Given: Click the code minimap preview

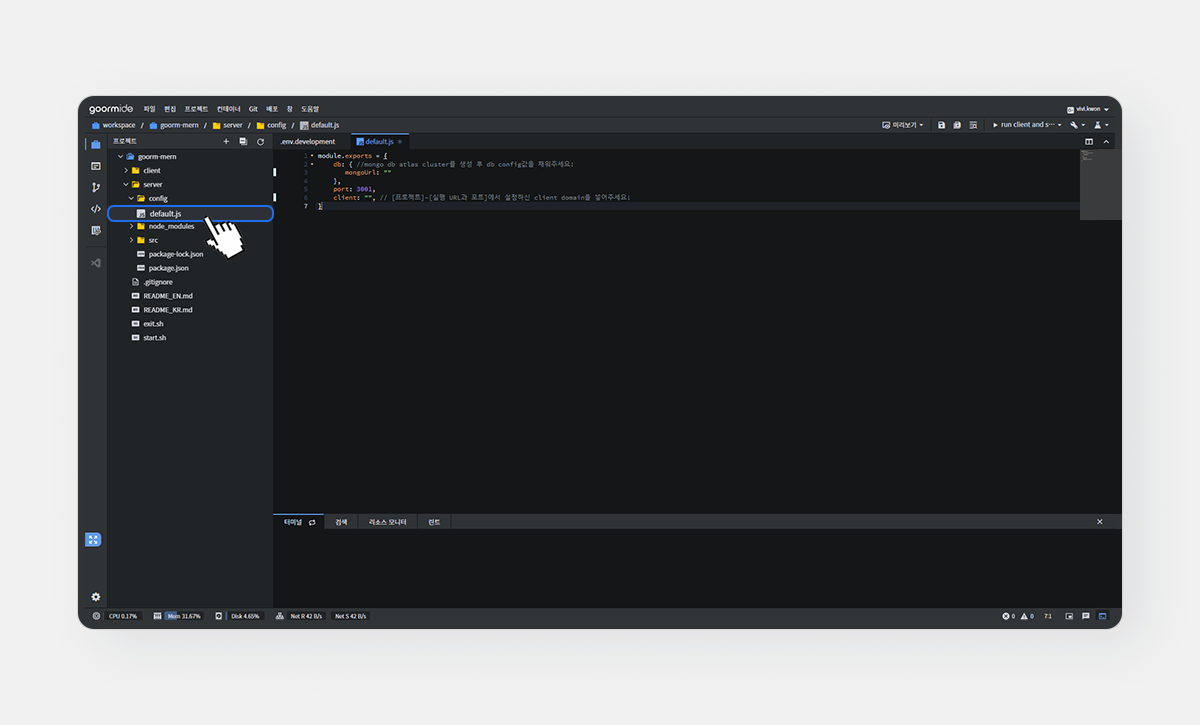Looking at the screenshot, I should [x=1100, y=185].
